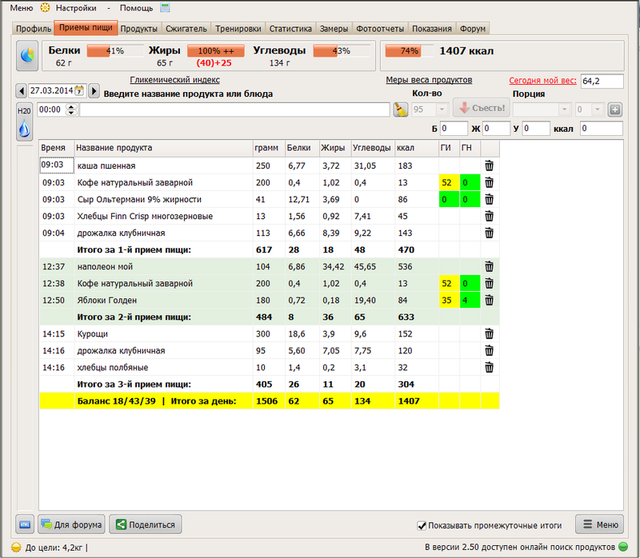Click the pie chart icon beside Белки
The width and height of the screenshot is (640, 558).
coord(26,57)
